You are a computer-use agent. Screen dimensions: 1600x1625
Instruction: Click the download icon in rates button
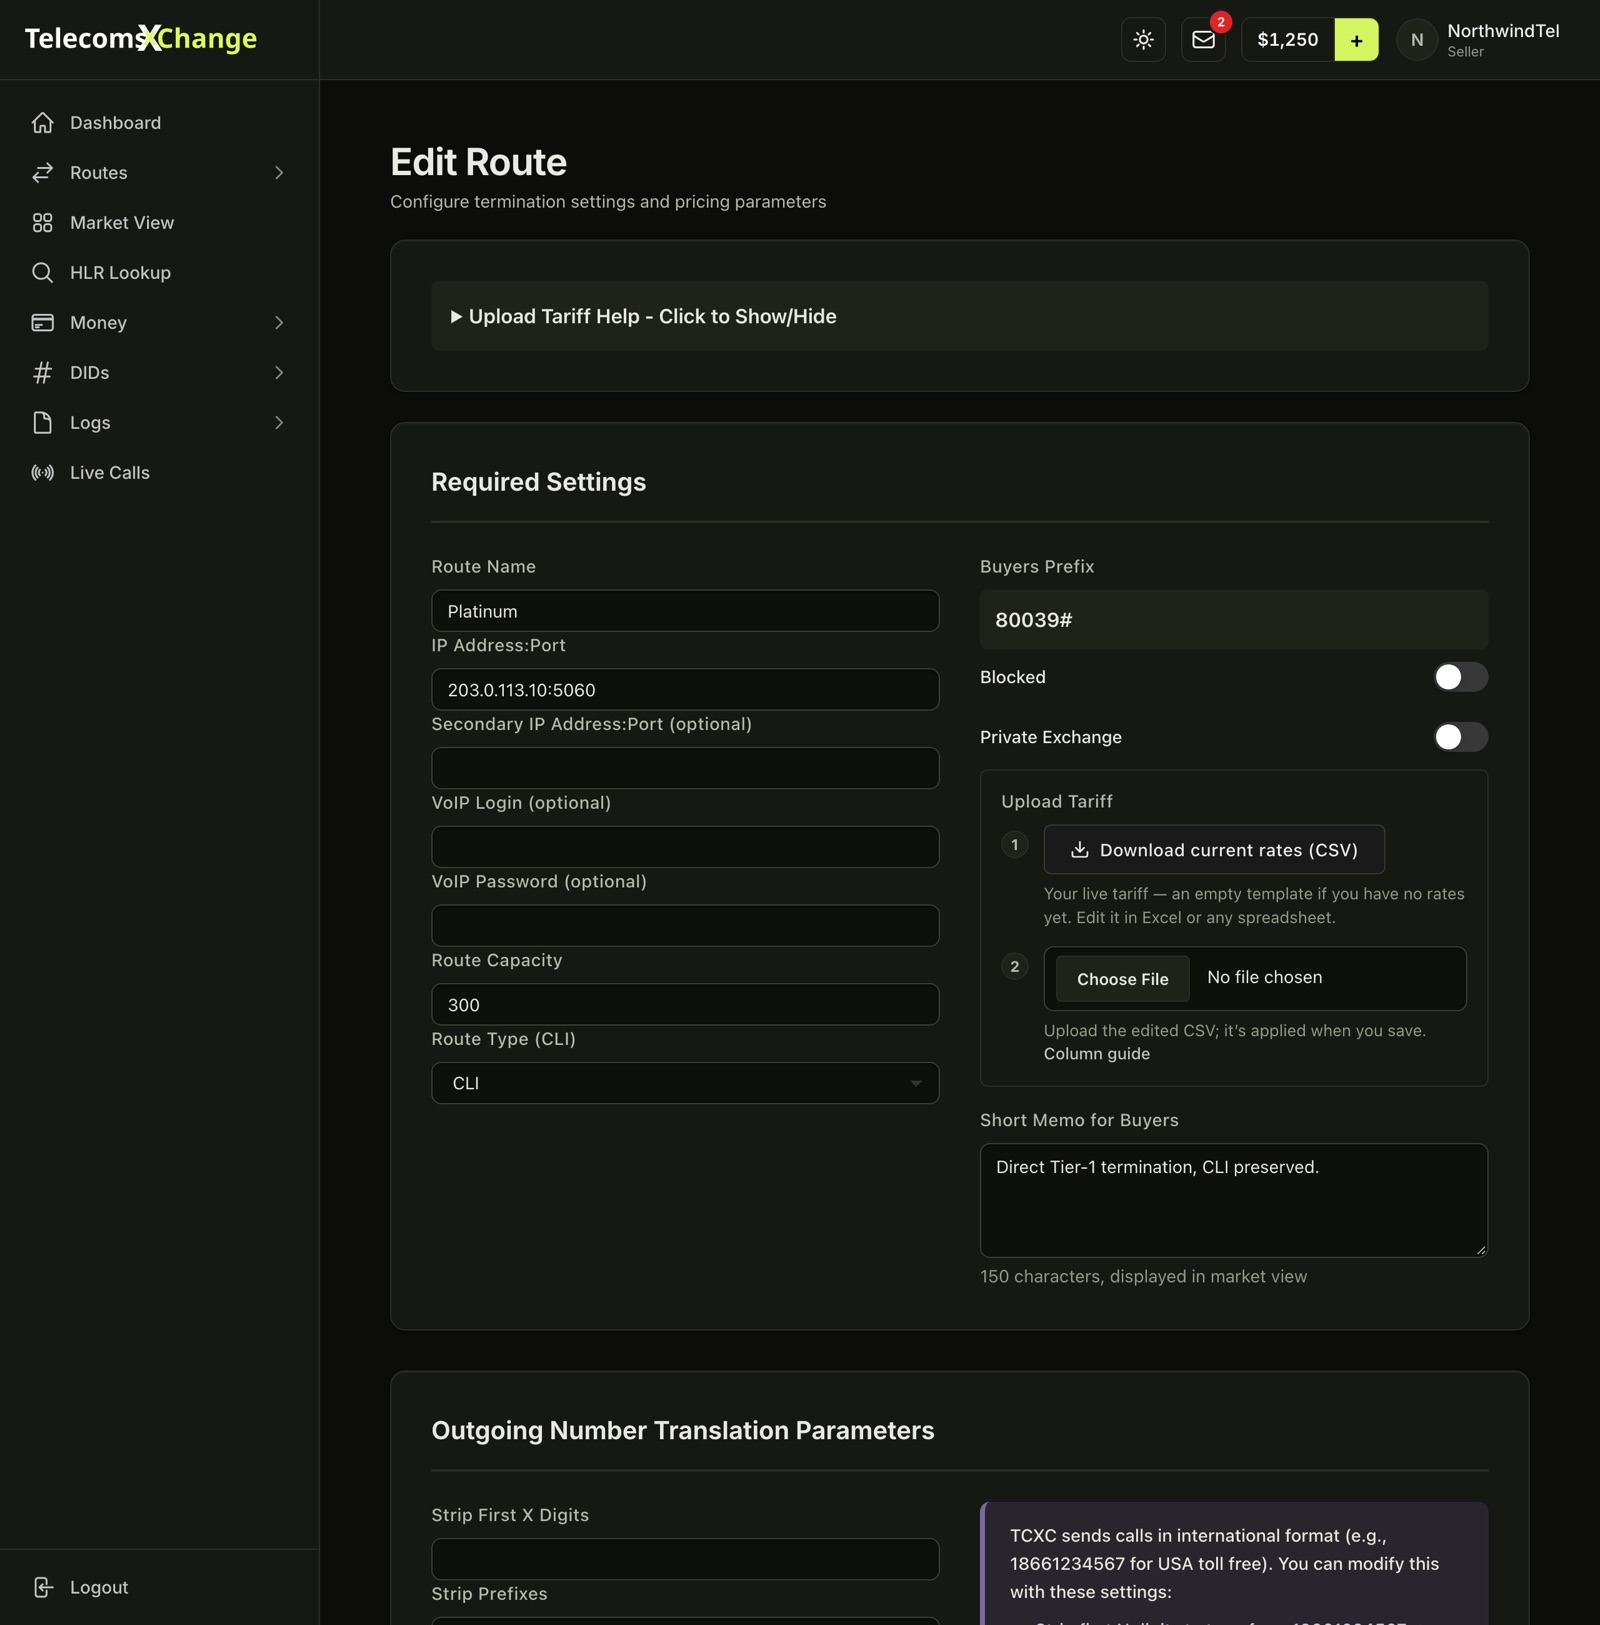1079,849
